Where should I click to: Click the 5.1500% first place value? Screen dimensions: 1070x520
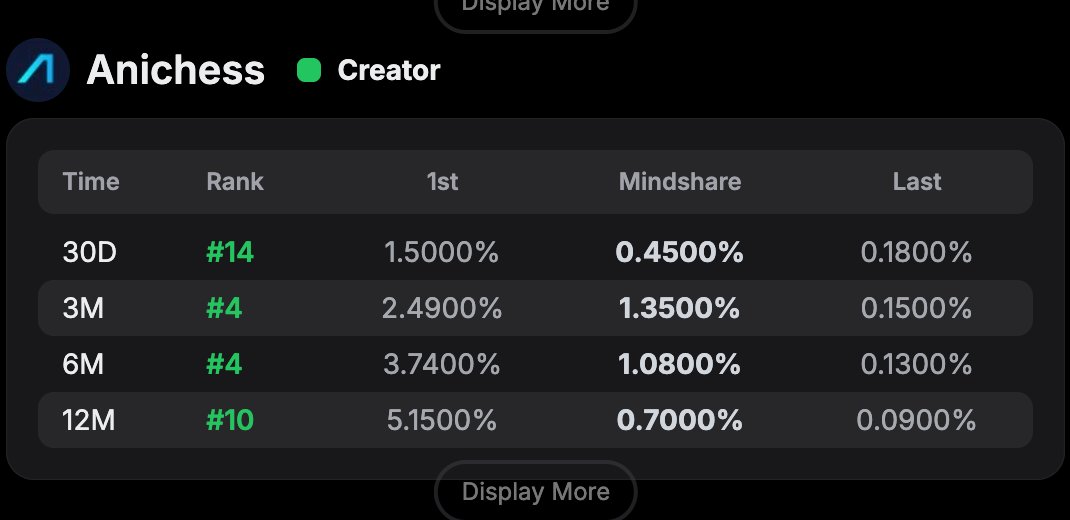click(x=442, y=420)
